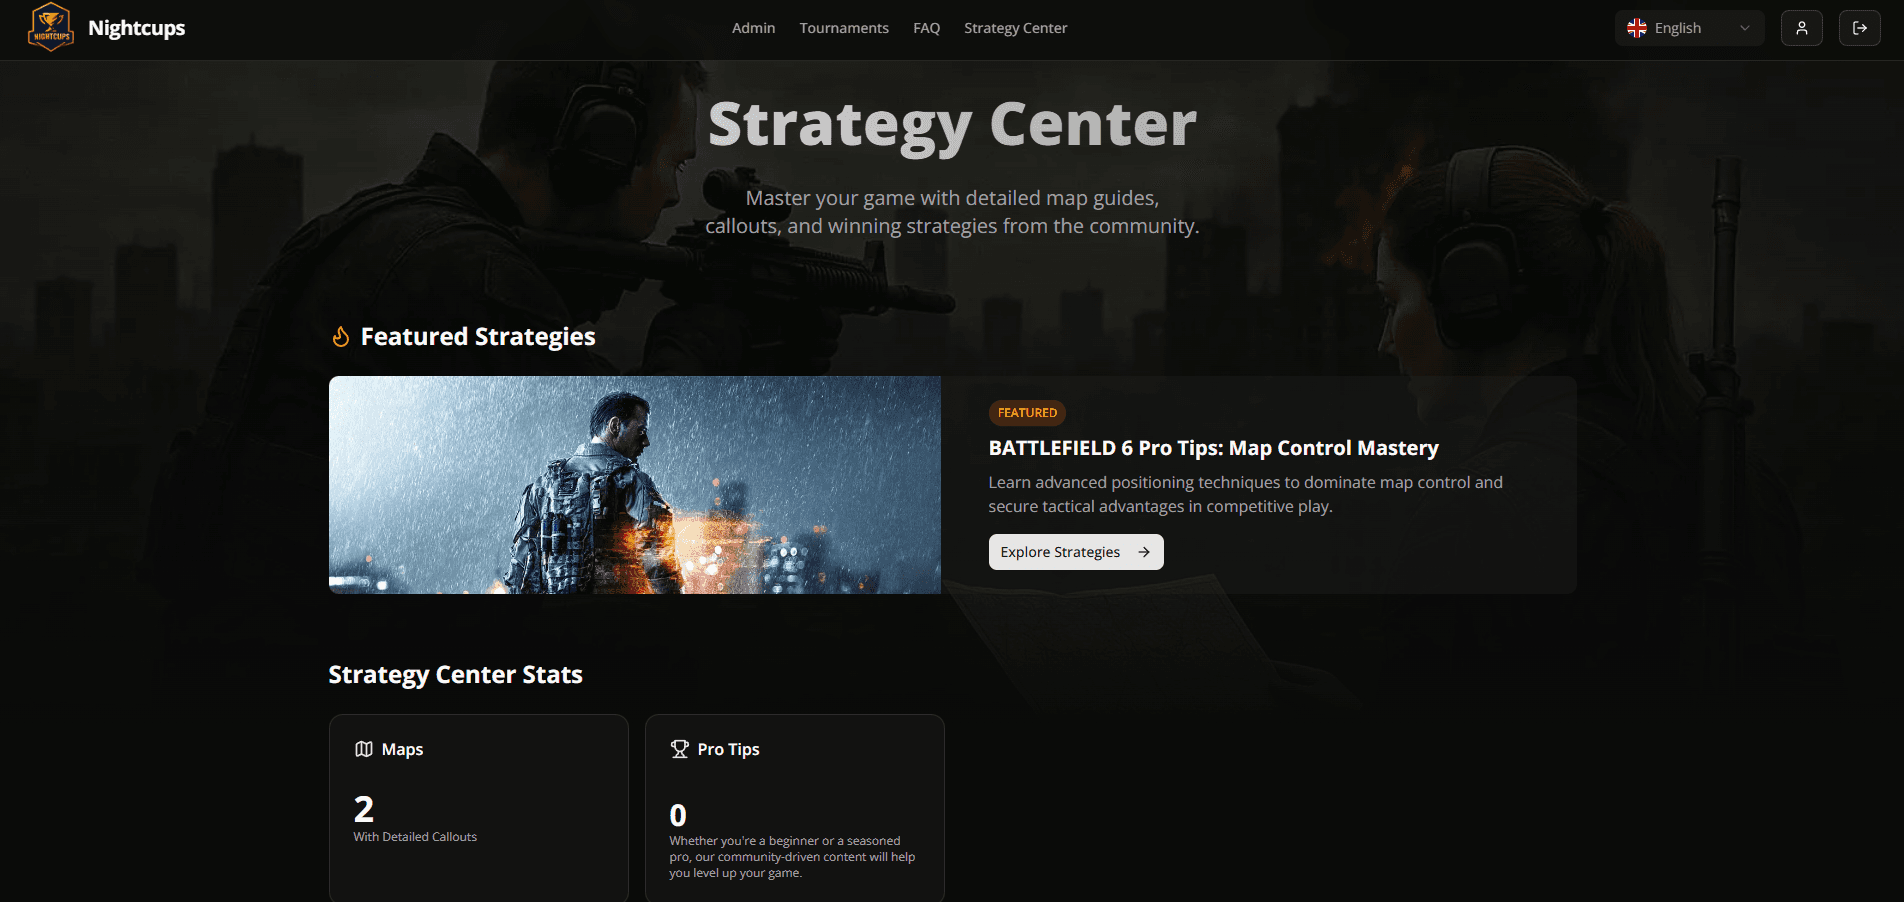Image resolution: width=1904 pixels, height=902 pixels.
Task: Click the Explore Strategies button
Action: click(x=1076, y=552)
